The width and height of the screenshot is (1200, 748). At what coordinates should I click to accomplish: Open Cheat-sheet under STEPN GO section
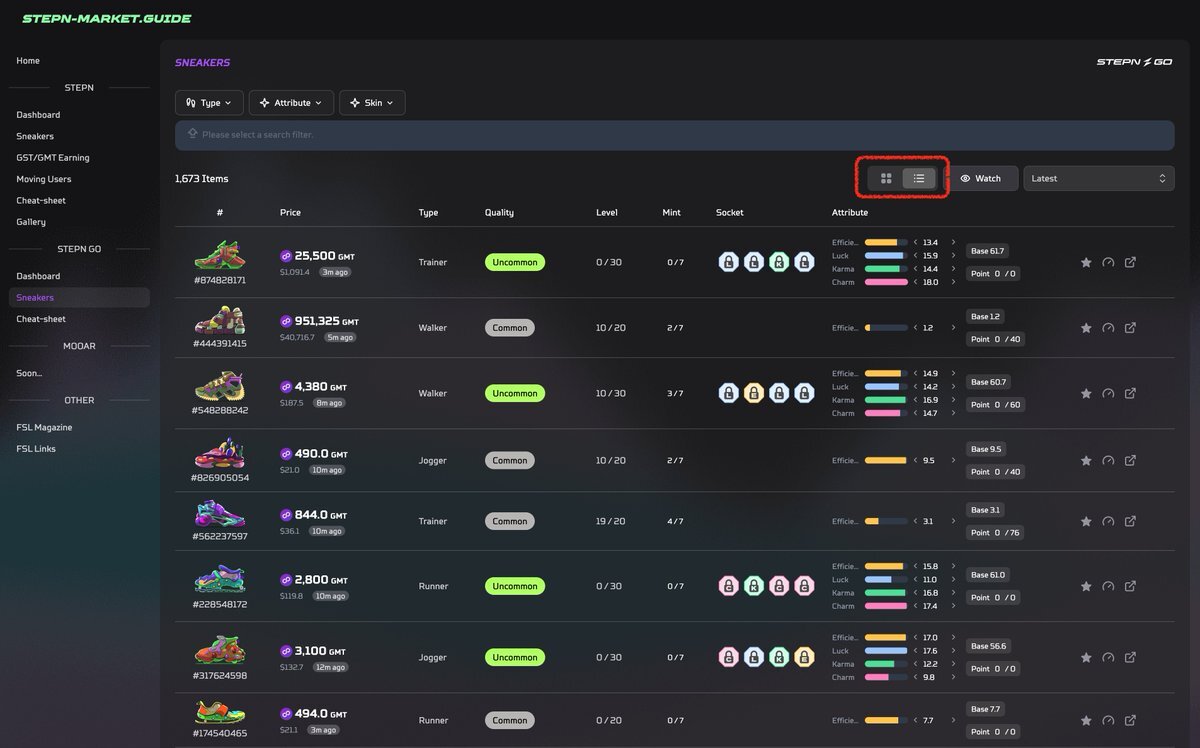click(x=41, y=319)
